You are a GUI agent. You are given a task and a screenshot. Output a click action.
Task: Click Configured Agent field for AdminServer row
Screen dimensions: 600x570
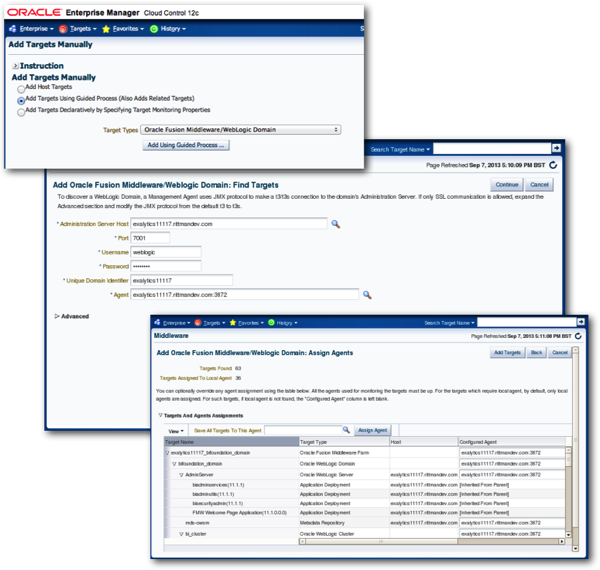512,475
